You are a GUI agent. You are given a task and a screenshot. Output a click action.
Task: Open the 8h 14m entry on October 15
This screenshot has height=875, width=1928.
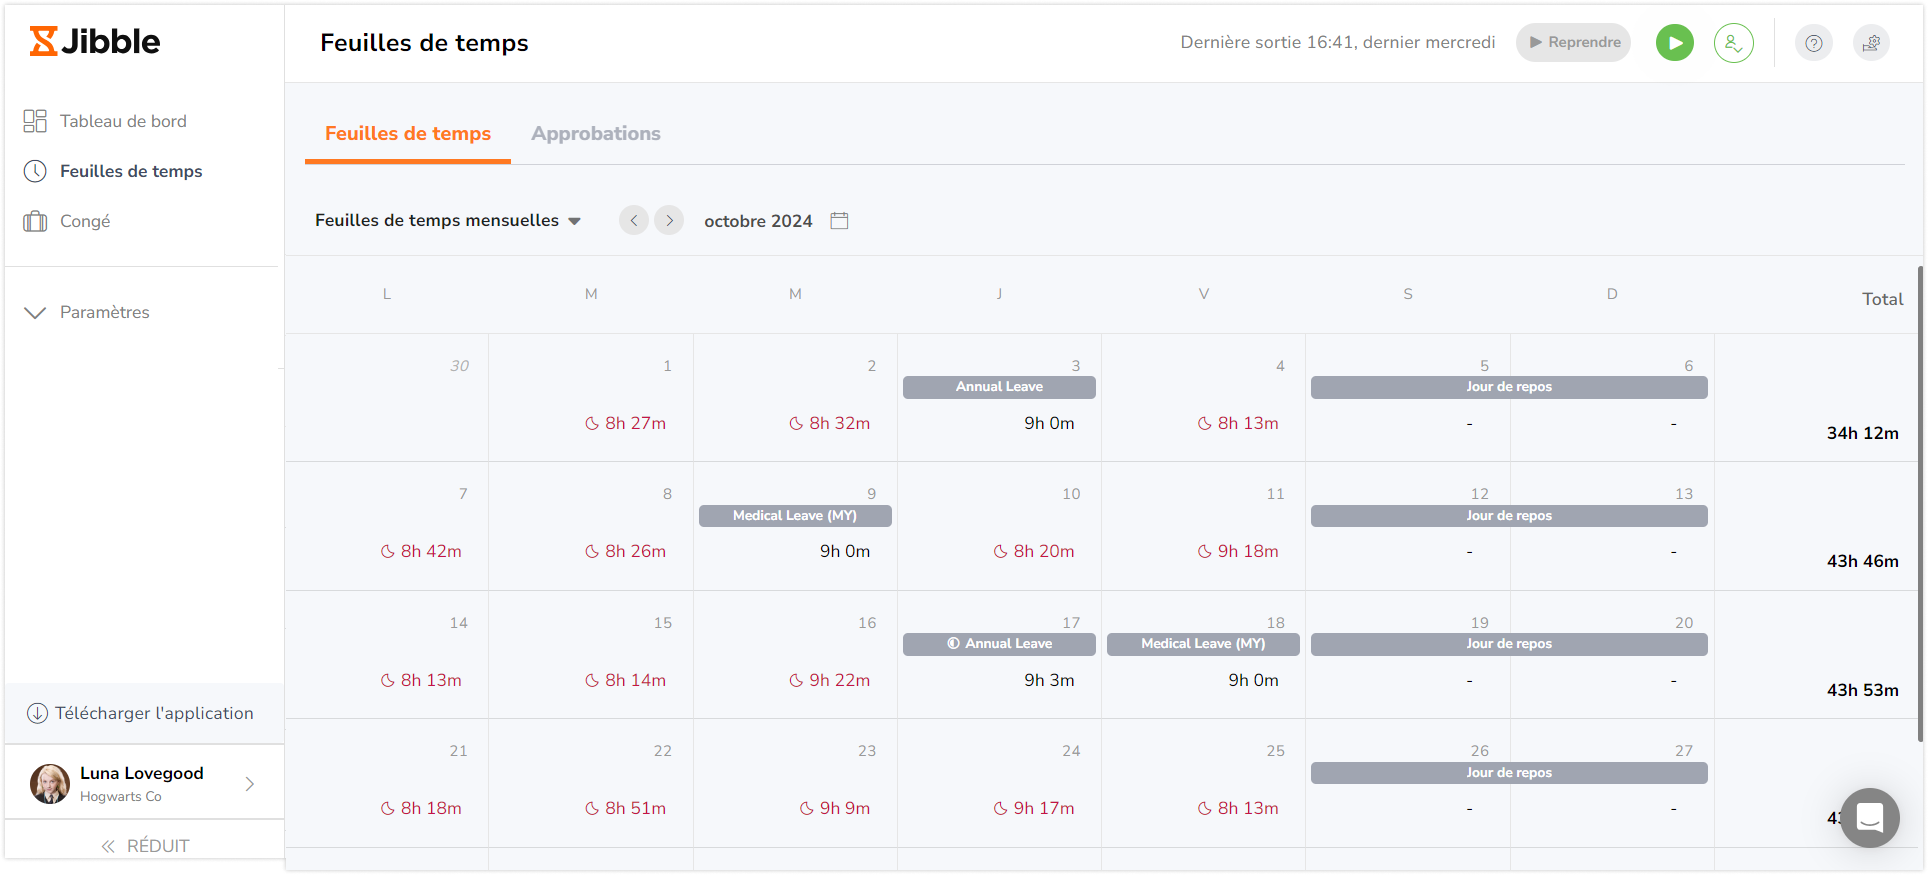[625, 680]
